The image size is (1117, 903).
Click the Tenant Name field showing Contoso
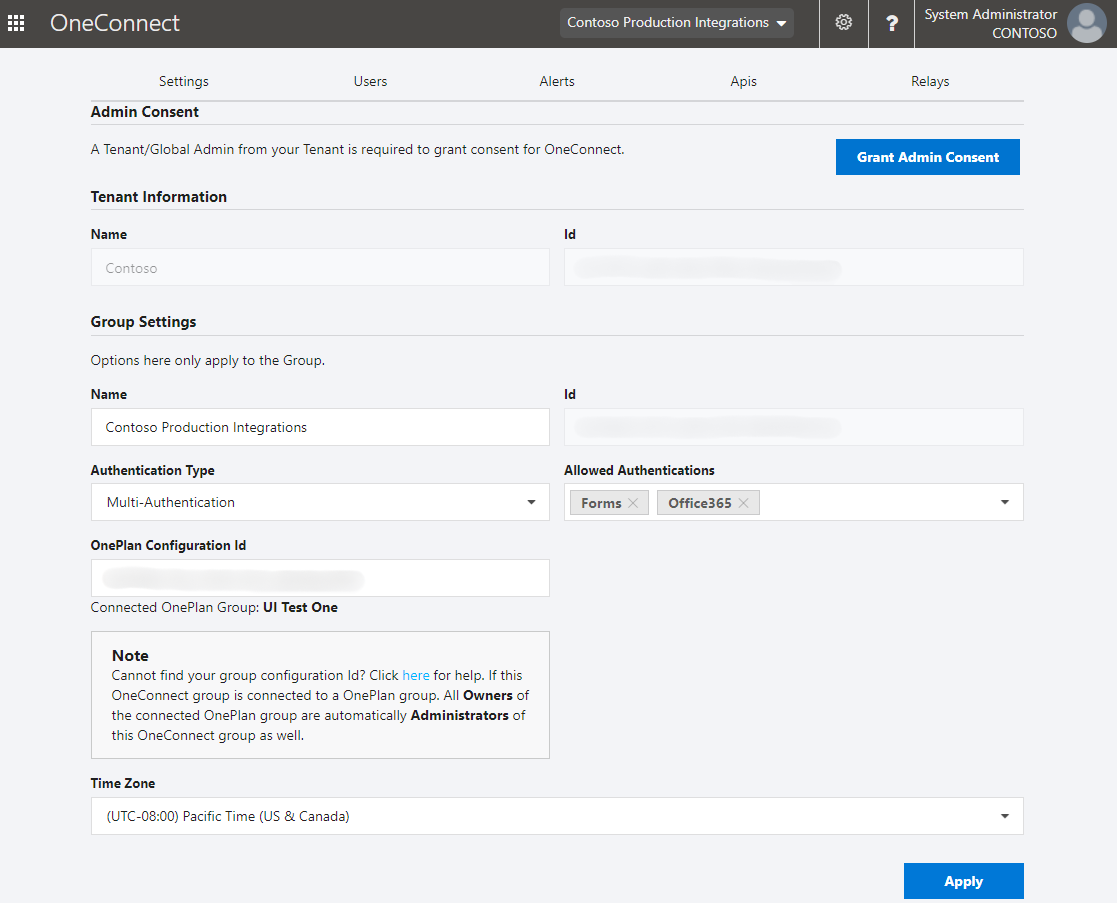point(320,267)
